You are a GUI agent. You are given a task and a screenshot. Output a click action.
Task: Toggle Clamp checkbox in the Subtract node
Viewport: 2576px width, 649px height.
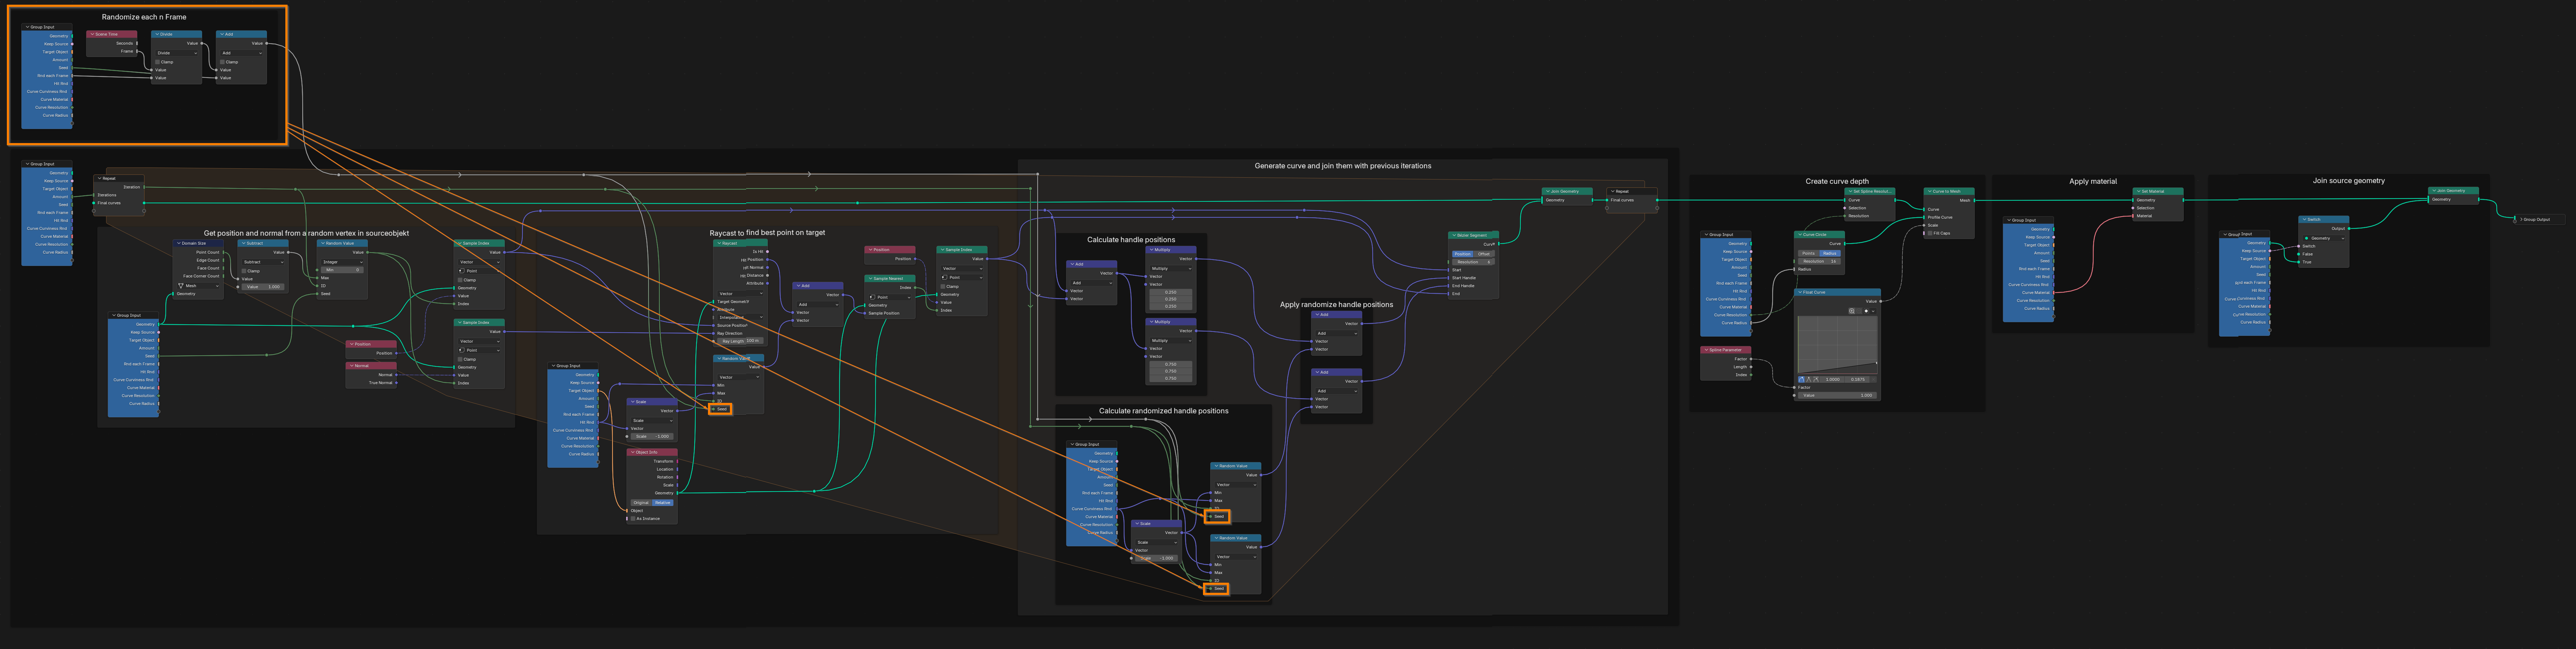point(244,271)
